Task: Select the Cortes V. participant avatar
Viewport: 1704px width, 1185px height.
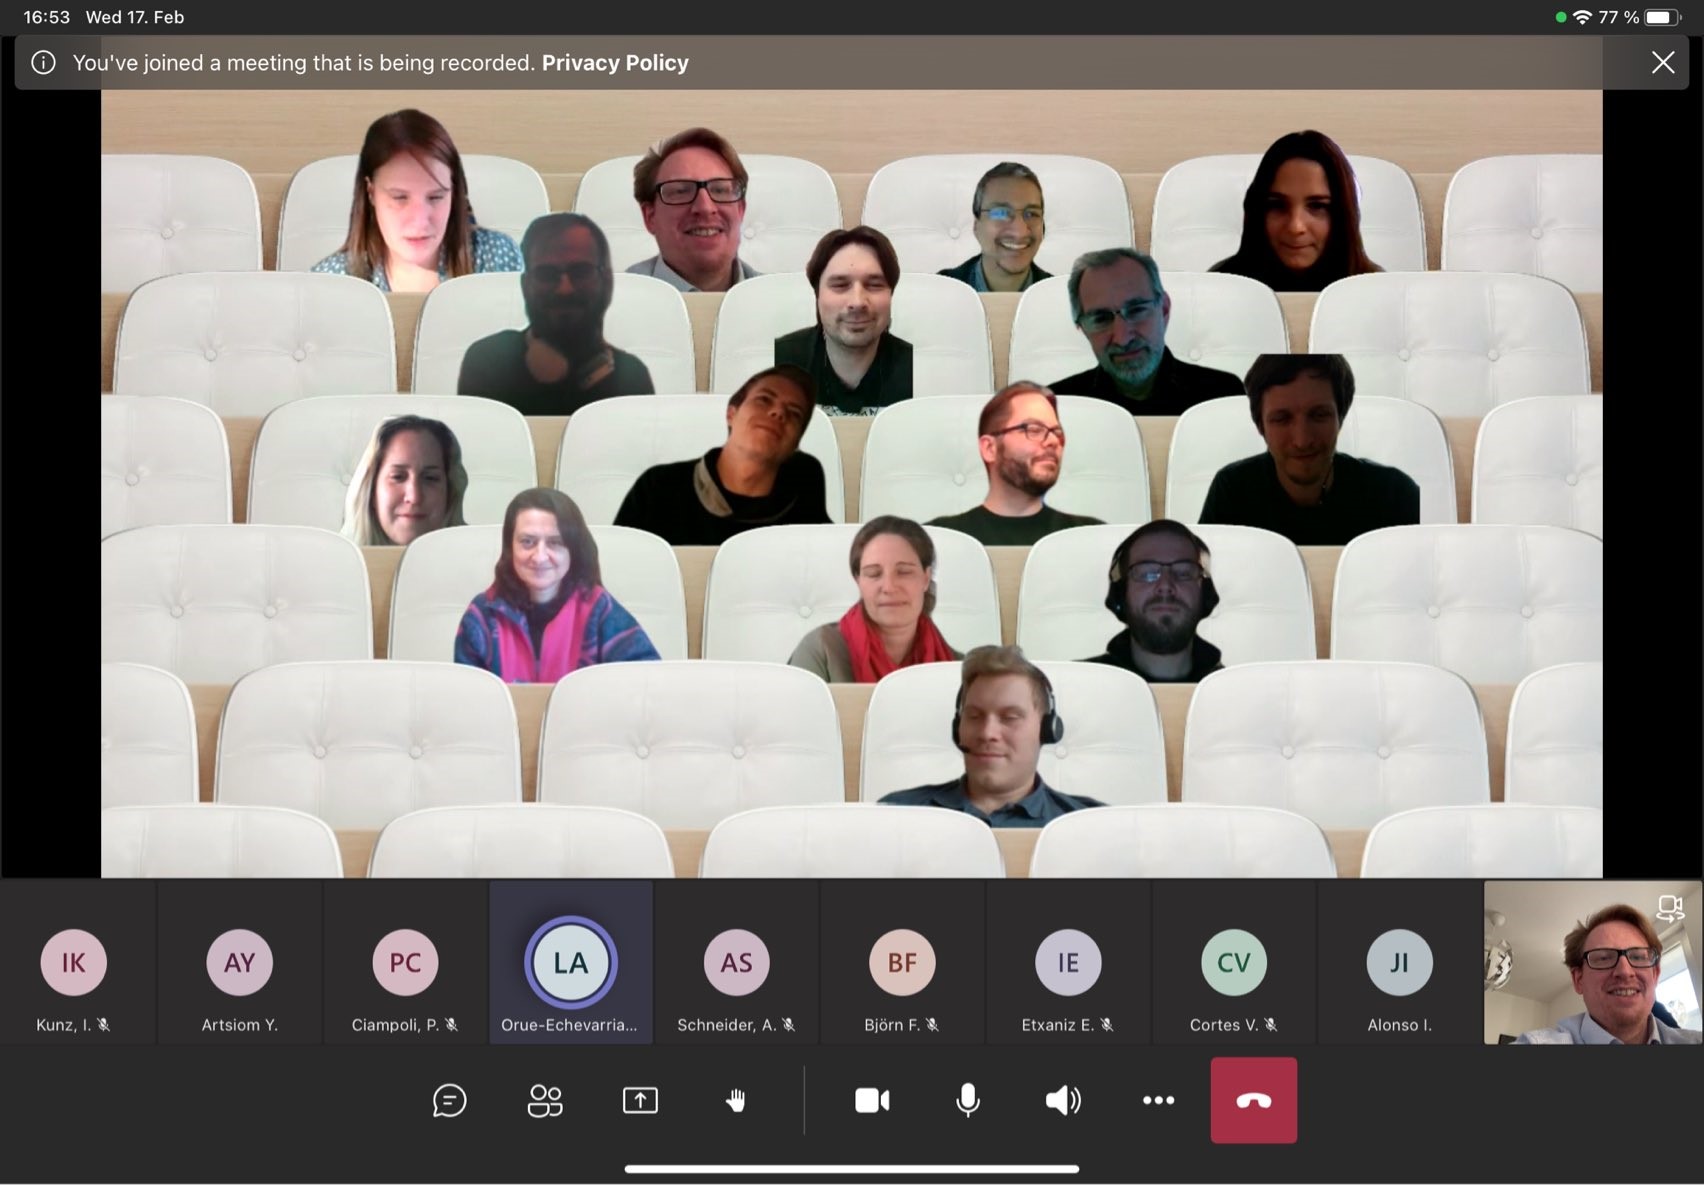Action: click(x=1234, y=962)
